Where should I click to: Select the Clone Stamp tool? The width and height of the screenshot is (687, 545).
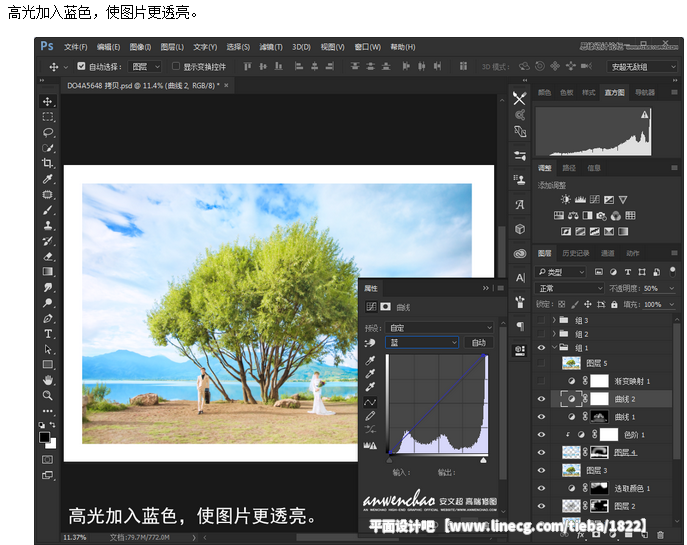coord(47,226)
